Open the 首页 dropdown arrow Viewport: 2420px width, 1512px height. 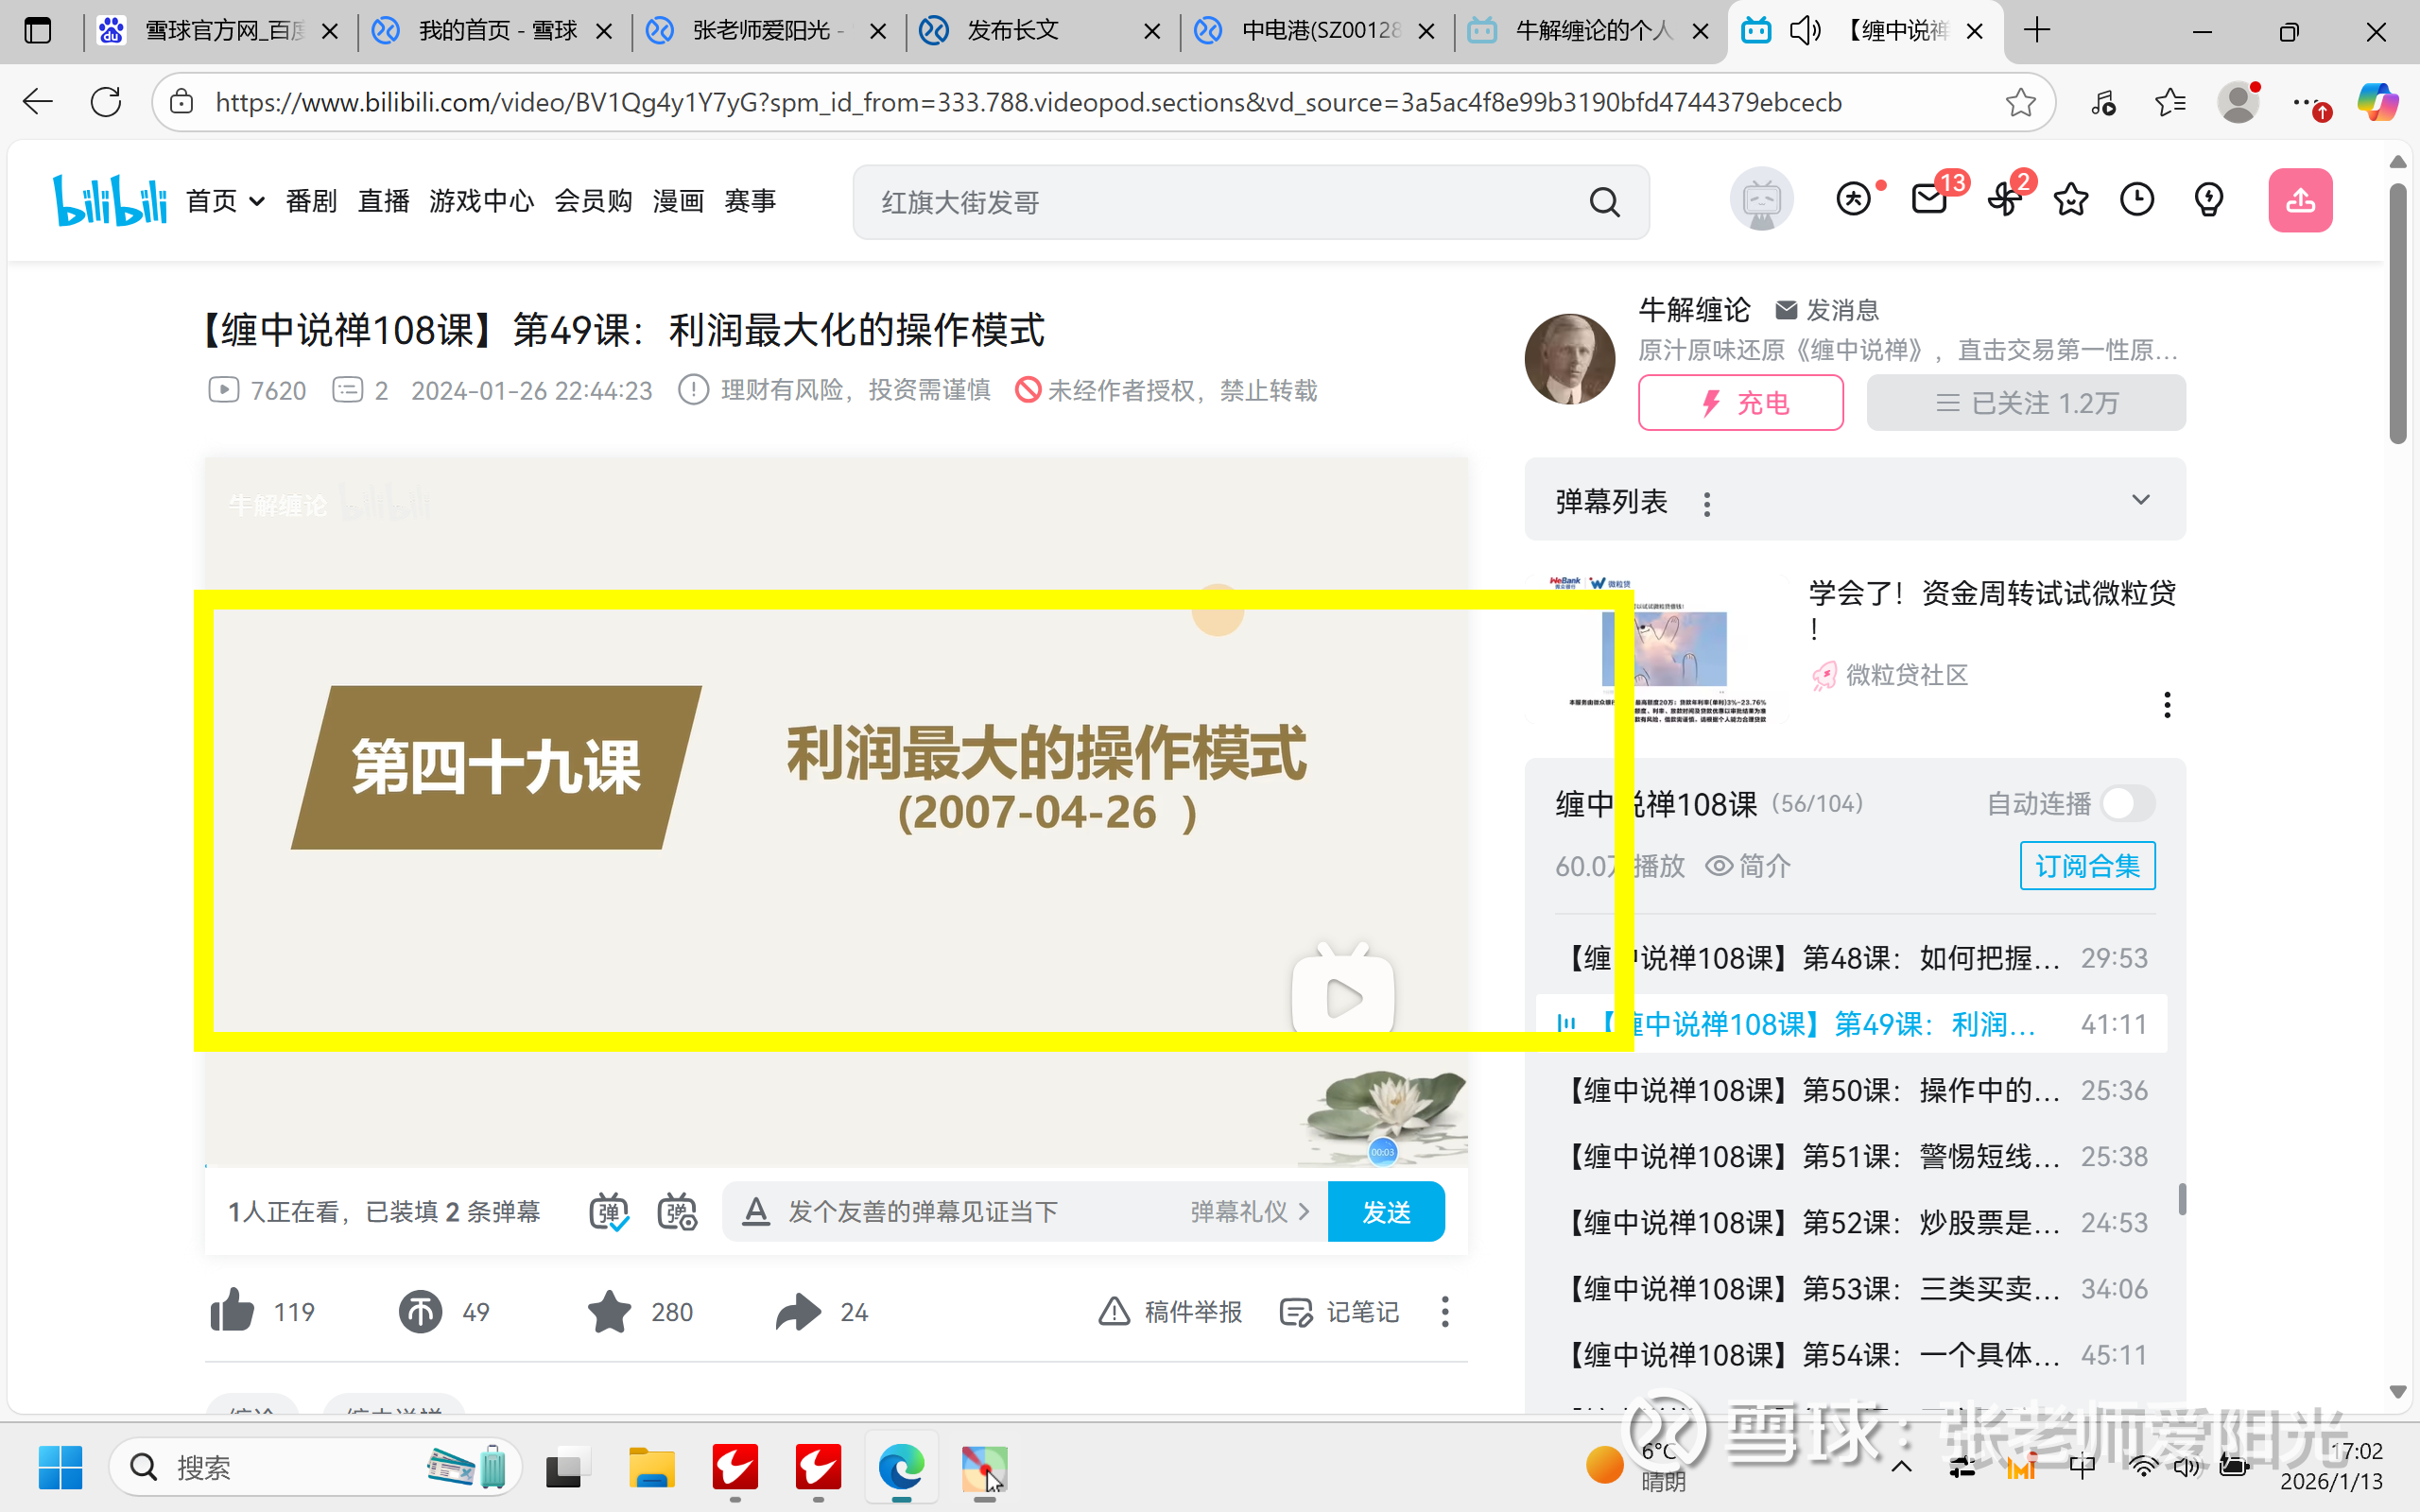257,202
